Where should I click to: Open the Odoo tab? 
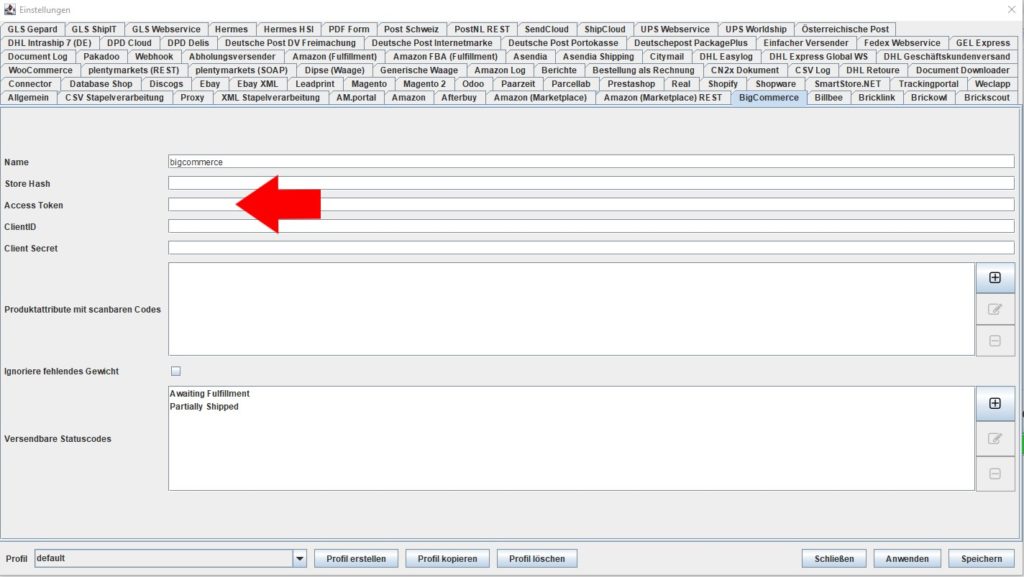[x=473, y=84]
